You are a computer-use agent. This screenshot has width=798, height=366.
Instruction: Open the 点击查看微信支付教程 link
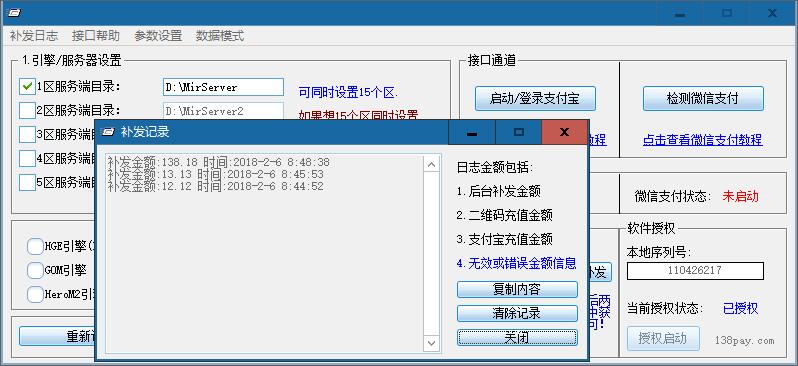tap(702, 140)
